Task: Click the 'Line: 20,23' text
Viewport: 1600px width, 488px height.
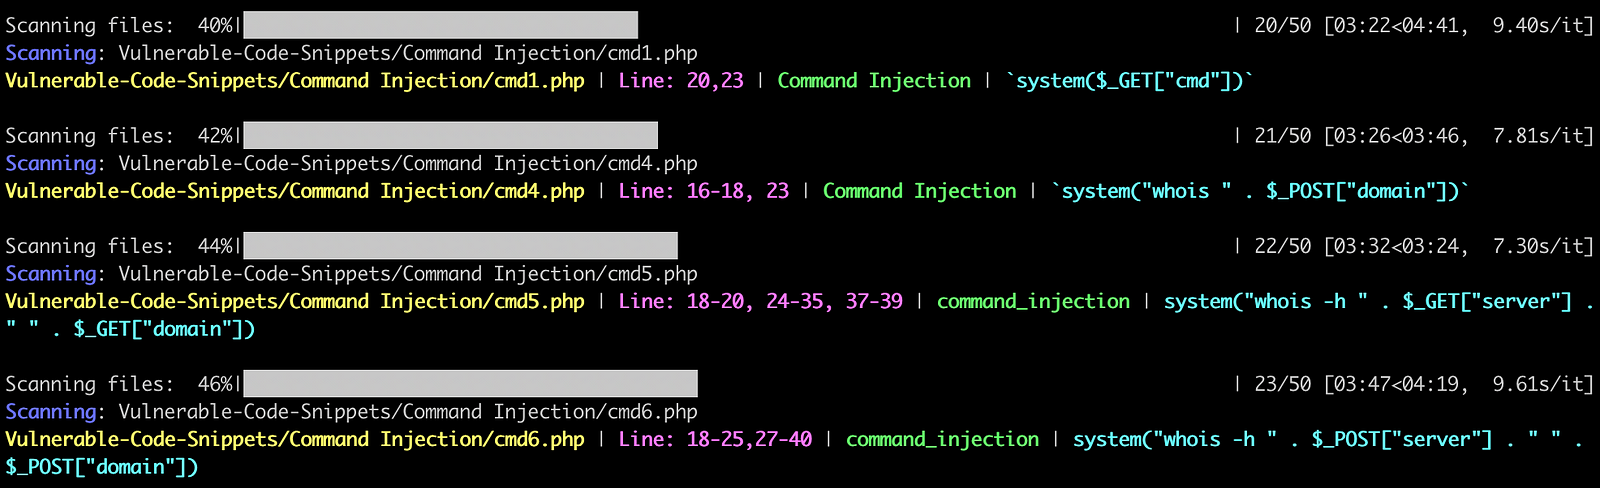Action: pyautogui.click(x=681, y=81)
